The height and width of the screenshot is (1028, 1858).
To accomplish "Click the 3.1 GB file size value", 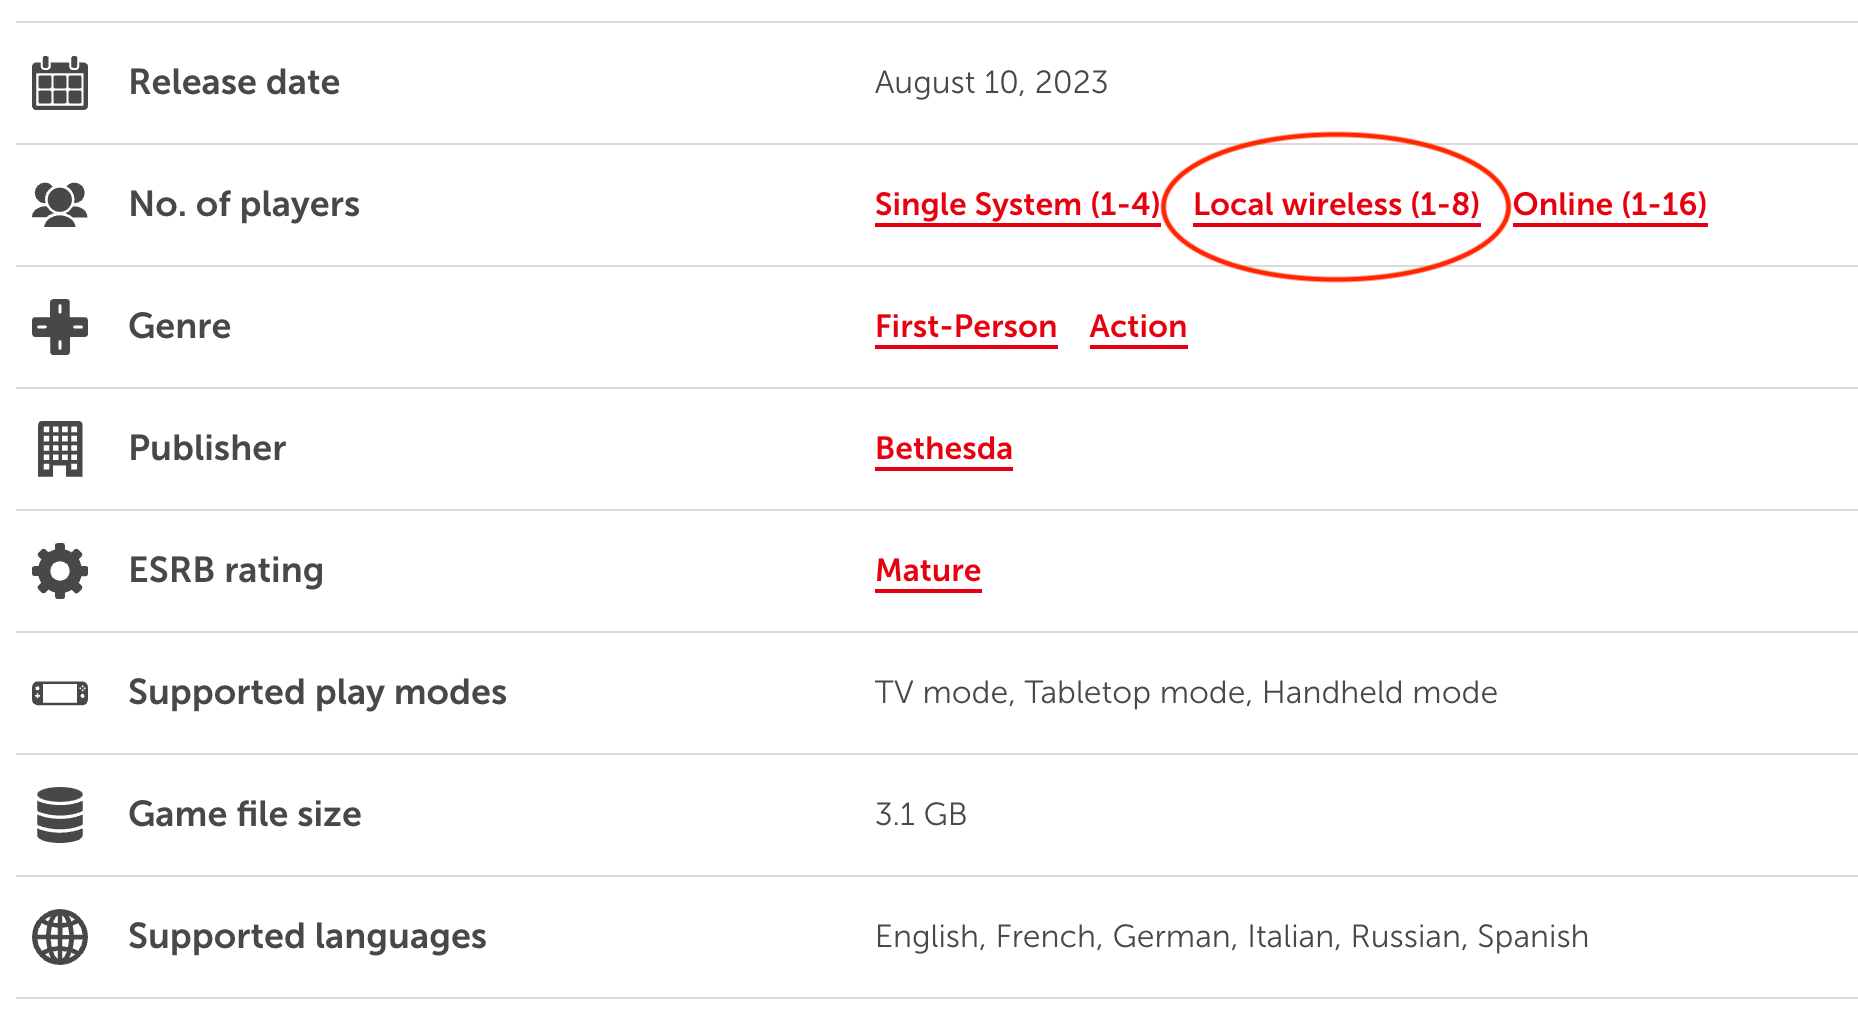I will click(921, 815).
